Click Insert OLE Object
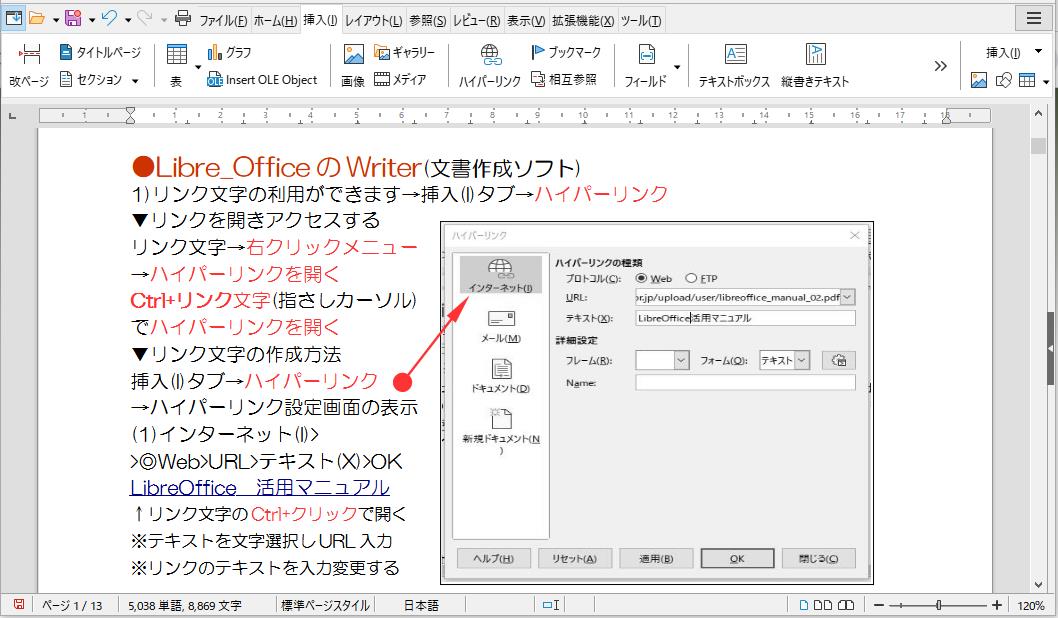This screenshot has width=1058, height=618. pyautogui.click(x=262, y=80)
